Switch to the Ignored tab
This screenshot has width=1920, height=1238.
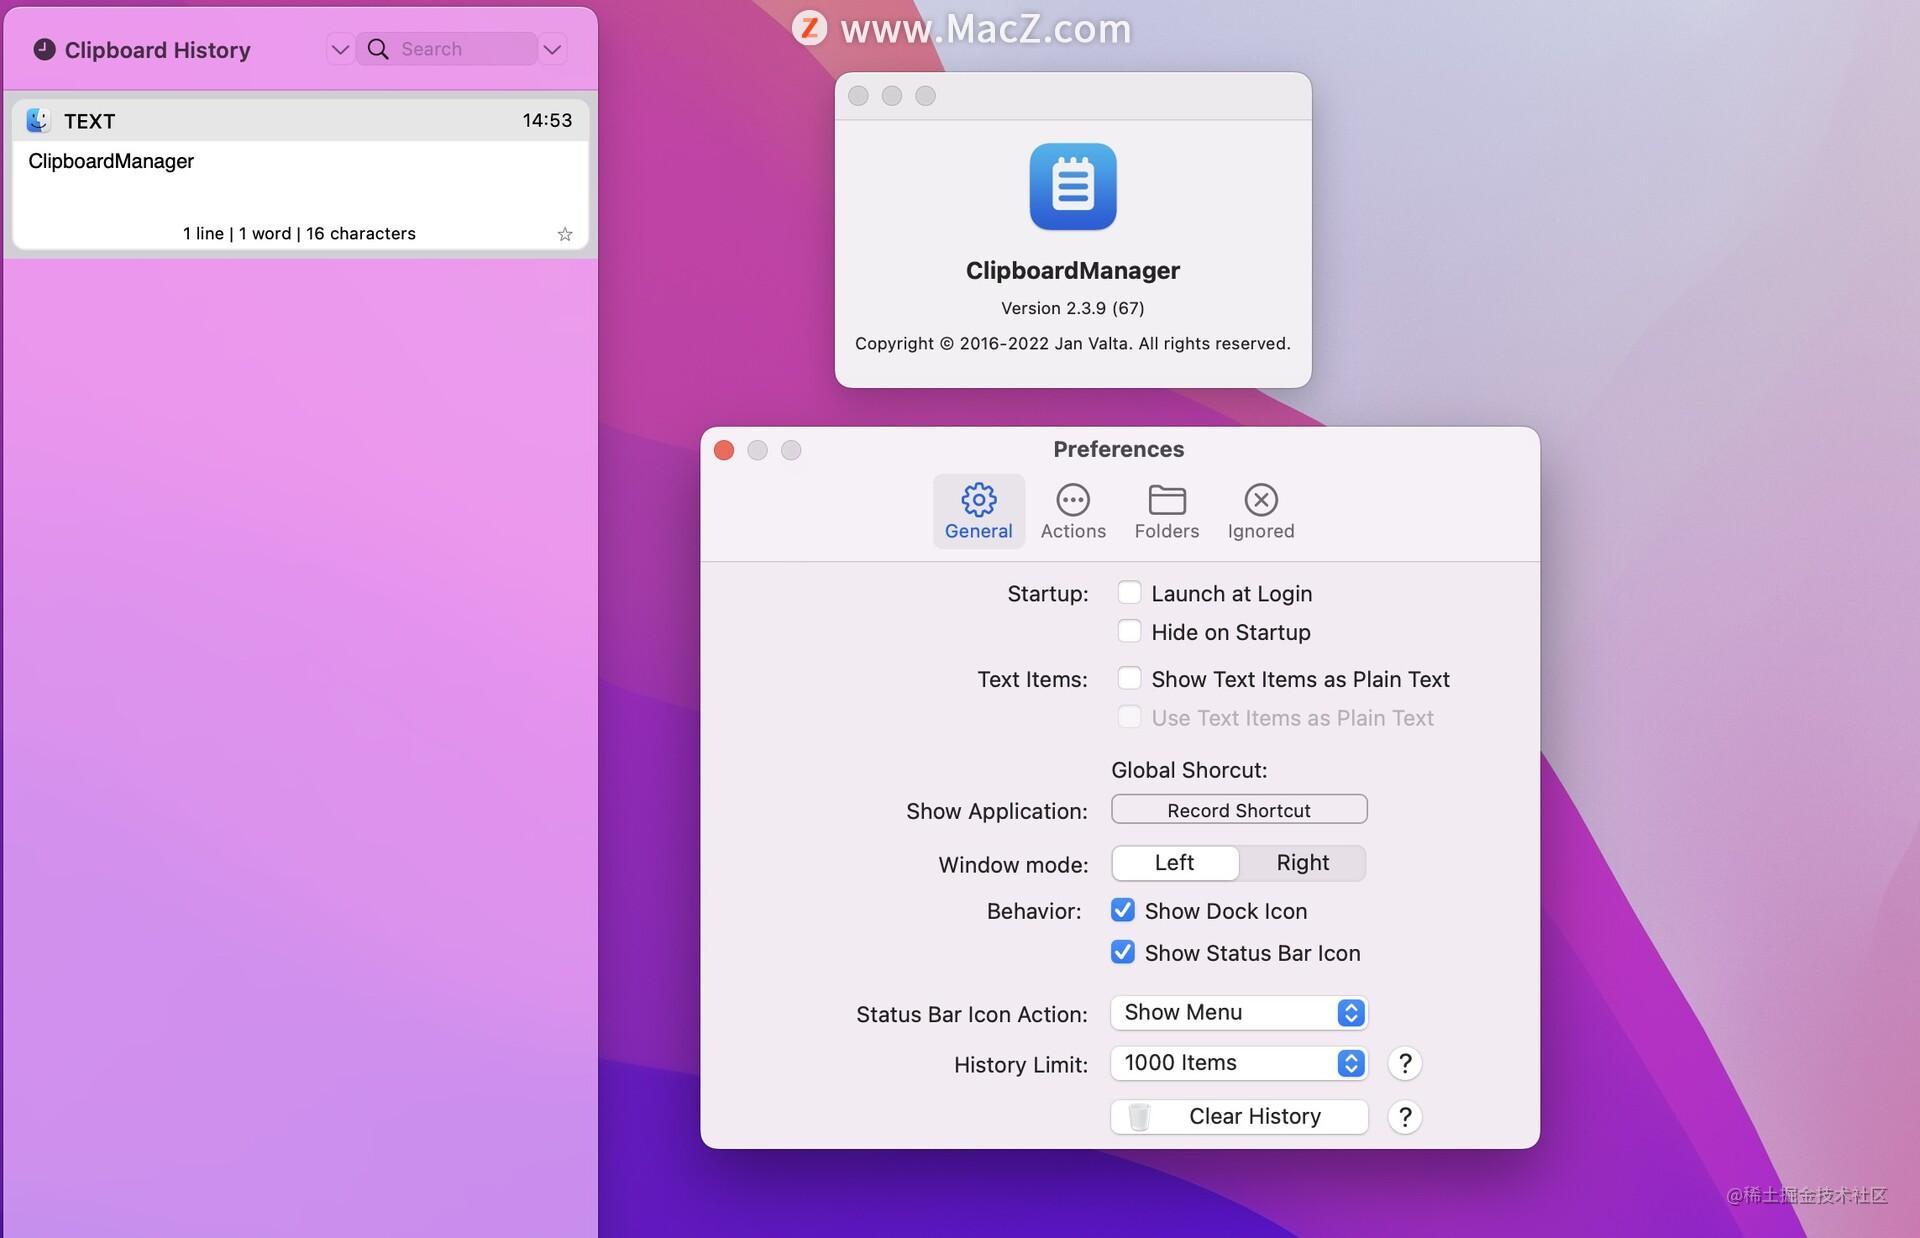pyautogui.click(x=1260, y=510)
